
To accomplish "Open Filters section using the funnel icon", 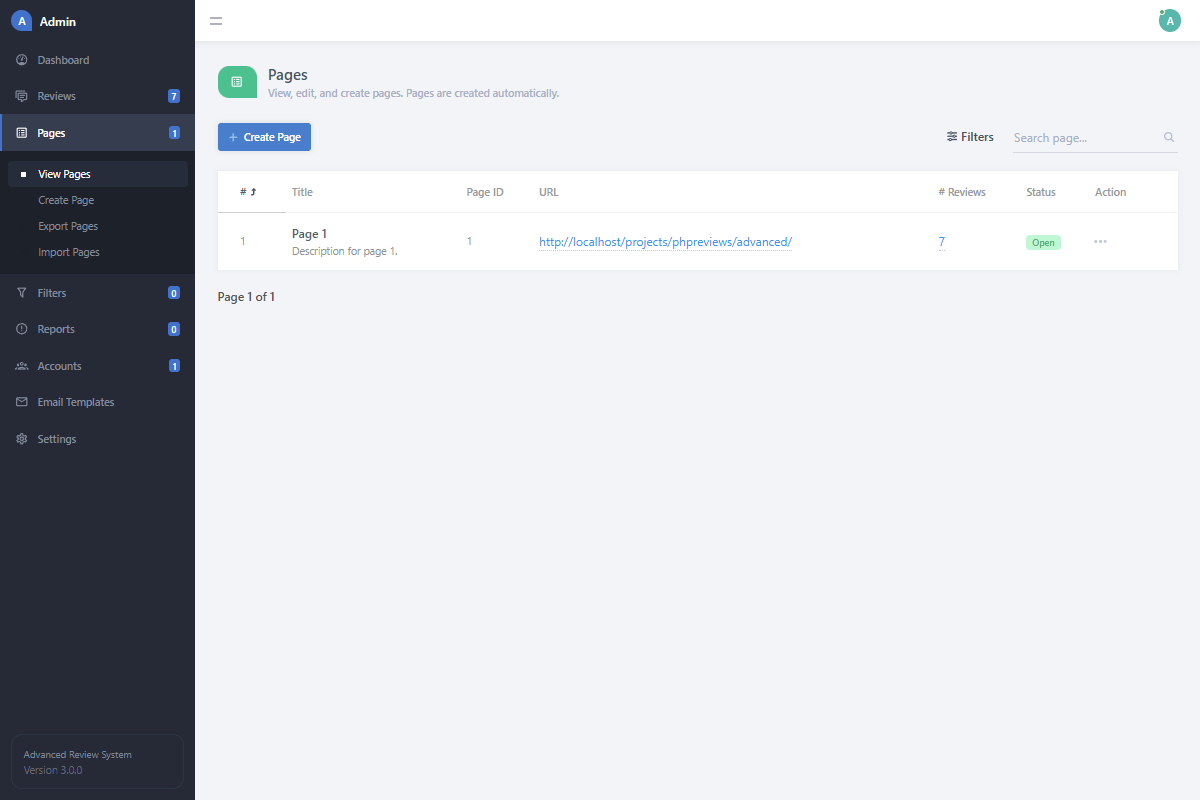I will 21,292.
